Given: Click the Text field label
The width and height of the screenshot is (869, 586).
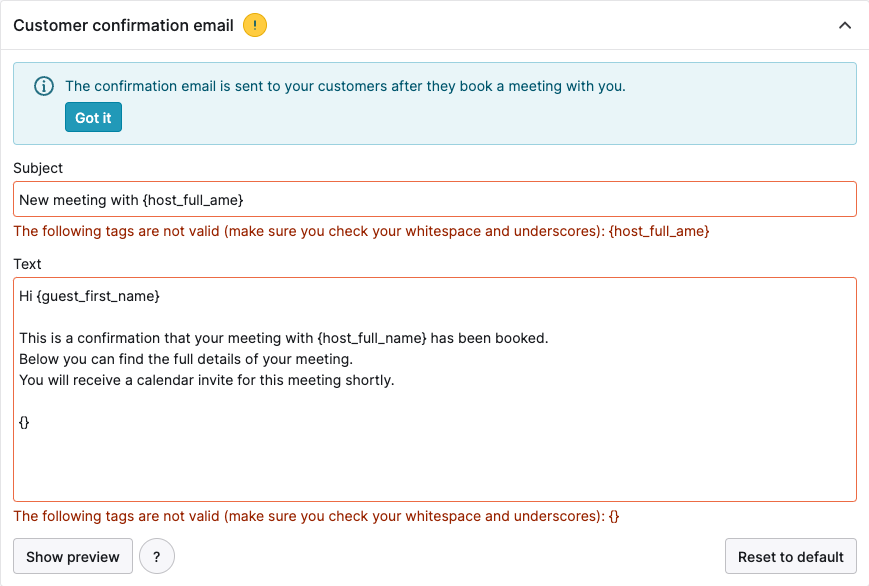Looking at the screenshot, I should (27, 264).
